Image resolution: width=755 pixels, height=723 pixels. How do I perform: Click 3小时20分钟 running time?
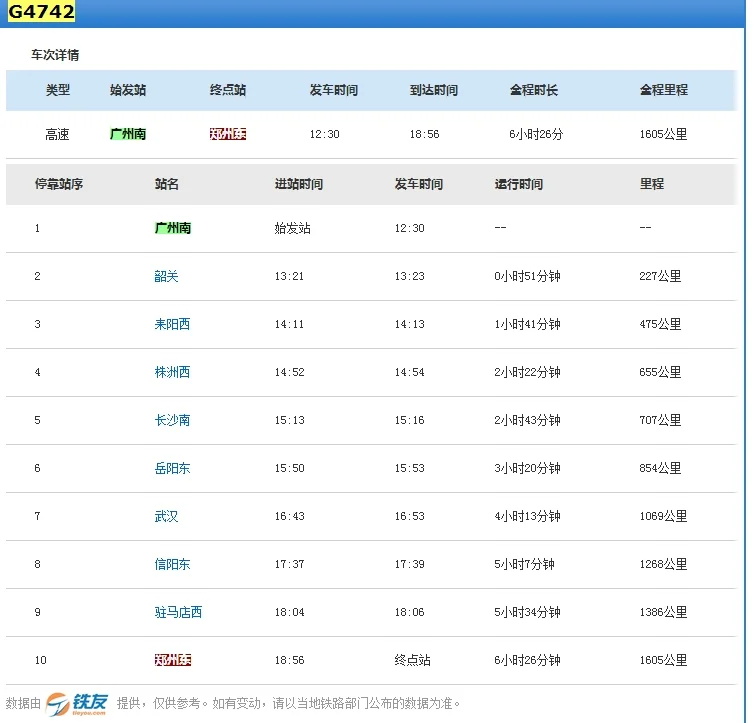pyautogui.click(x=527, y=468)
